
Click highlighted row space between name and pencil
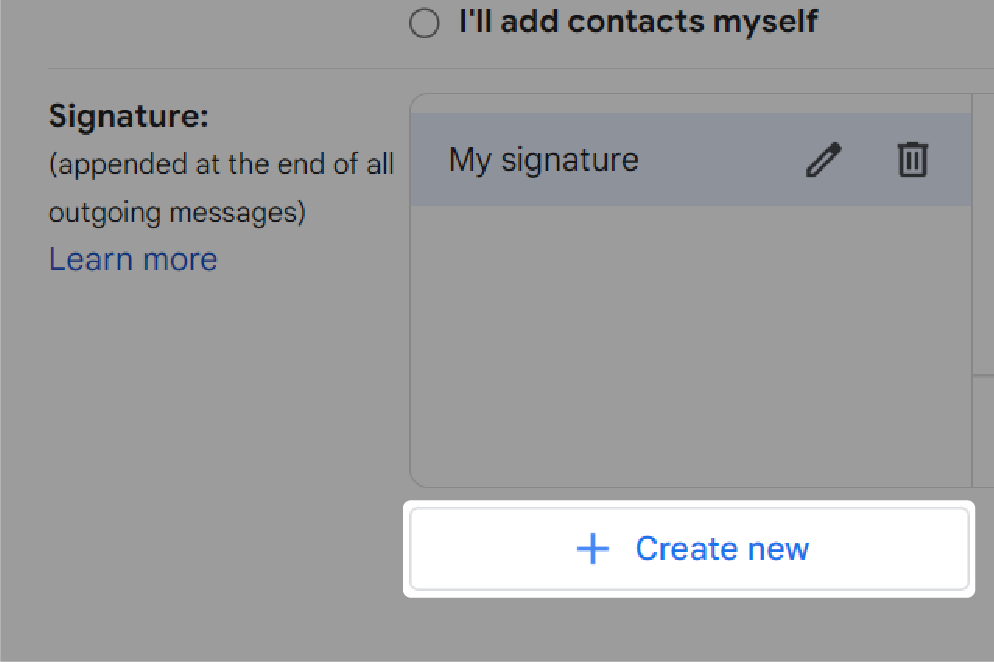pos(721,159)
